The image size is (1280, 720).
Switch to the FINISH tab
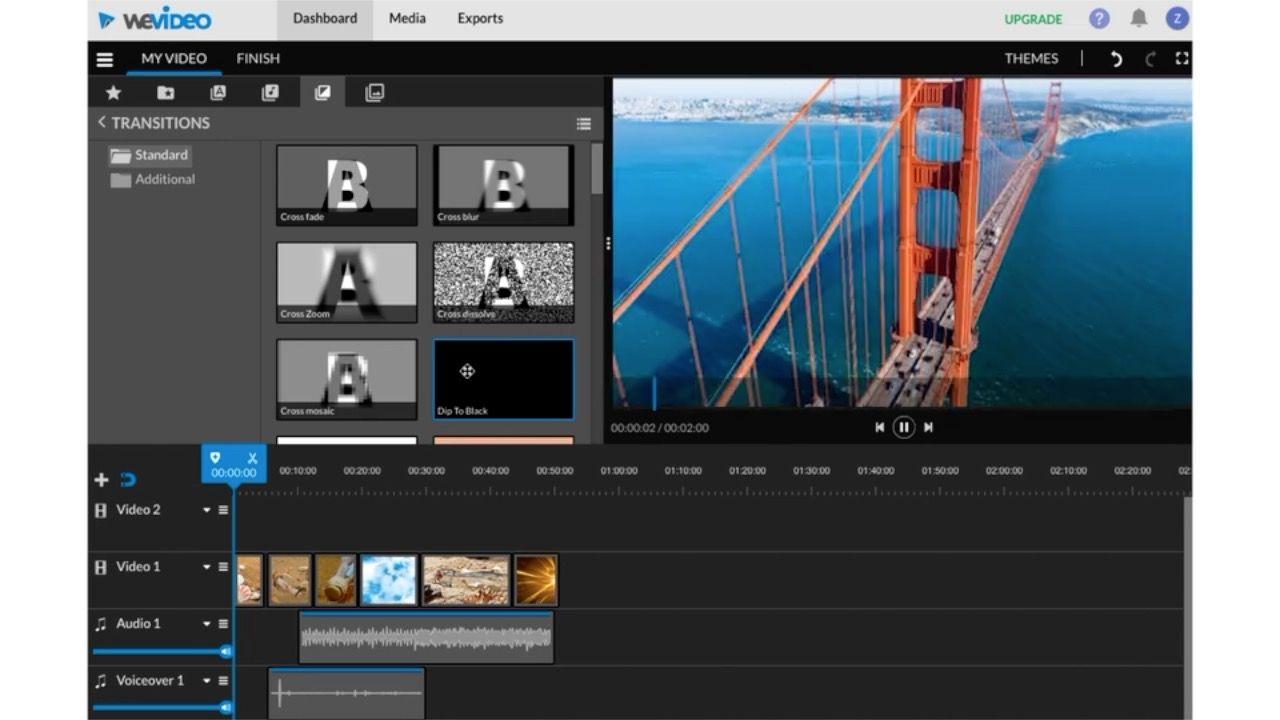point(258,59)
